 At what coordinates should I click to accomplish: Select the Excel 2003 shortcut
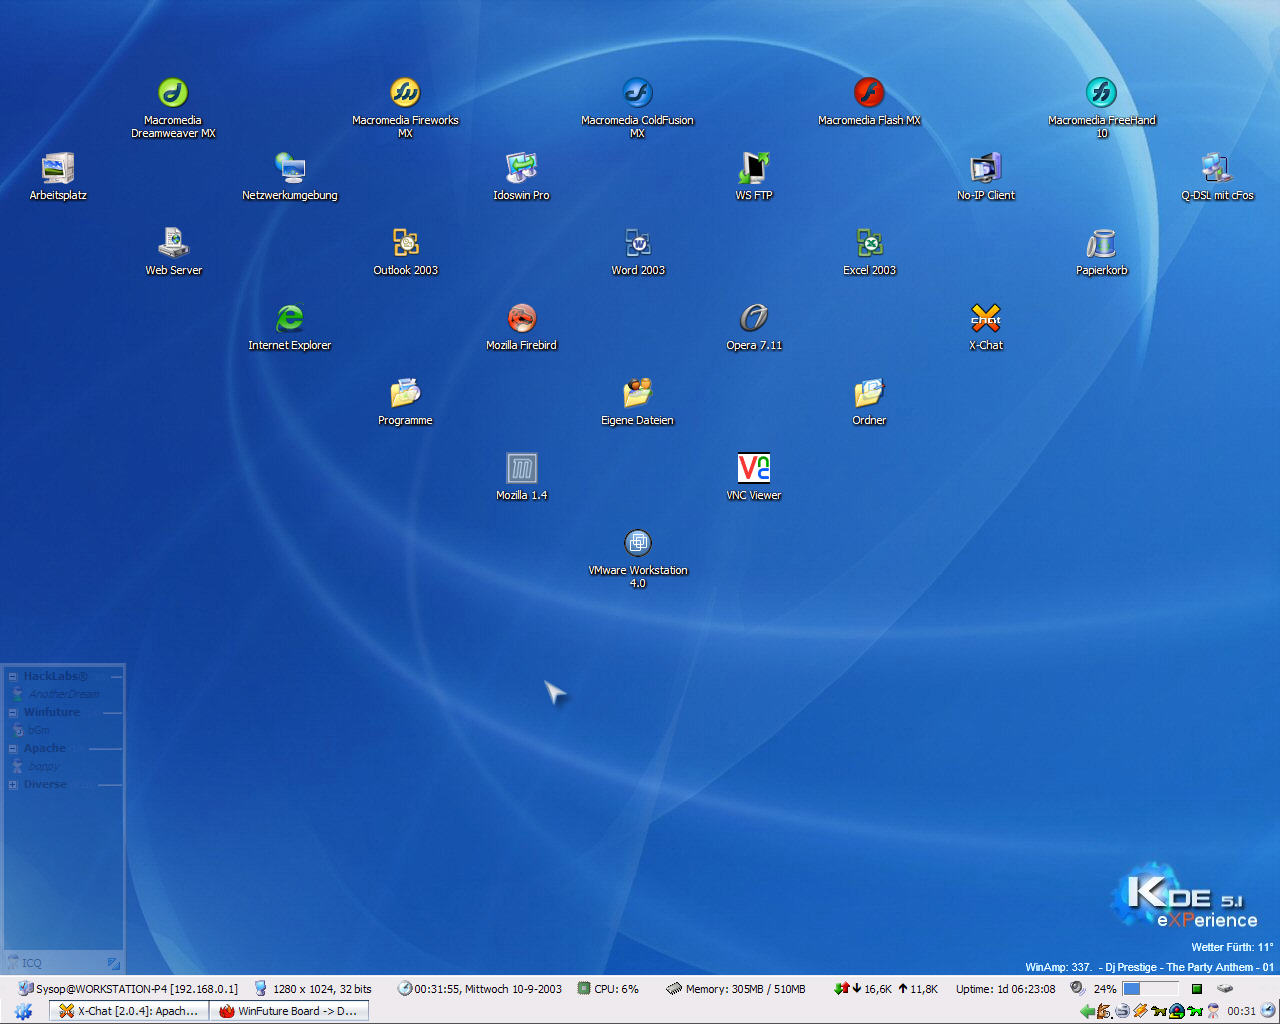[869, 243]
